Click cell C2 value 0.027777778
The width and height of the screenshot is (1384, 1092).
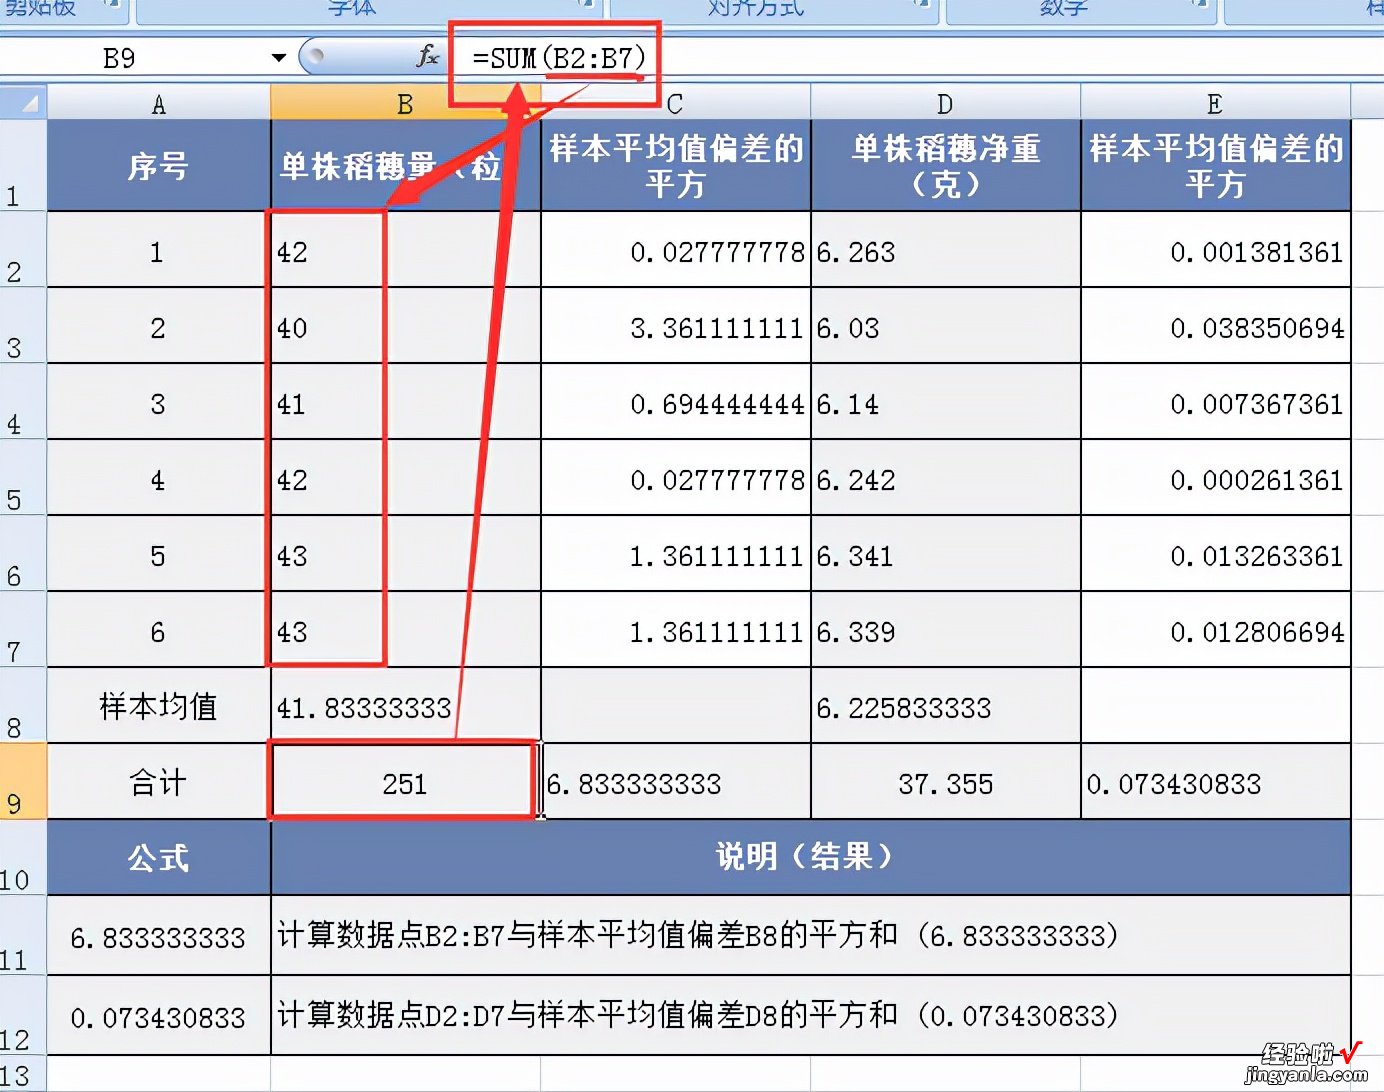[x=675, y=250]
